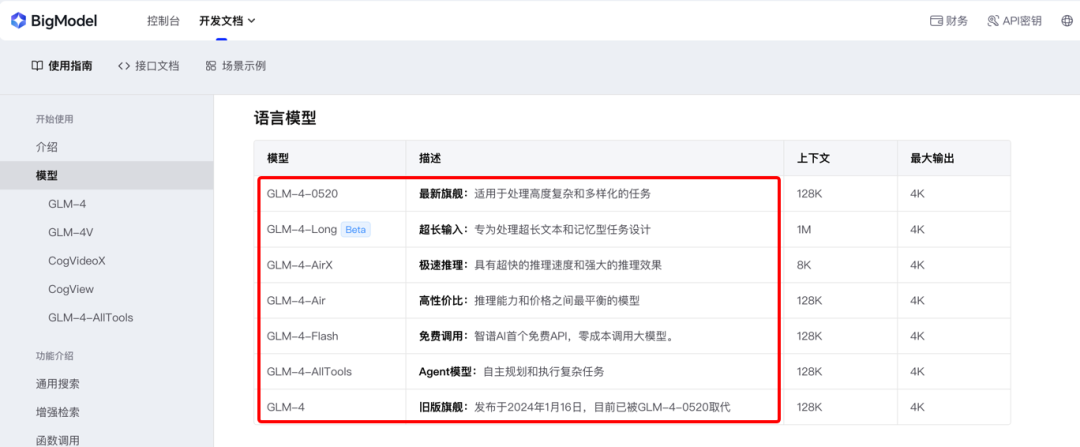Screen dimensions: 1080x447
Task: Click the 极速推理 description text
Action: pyautogui.click(x=540, y=264)
